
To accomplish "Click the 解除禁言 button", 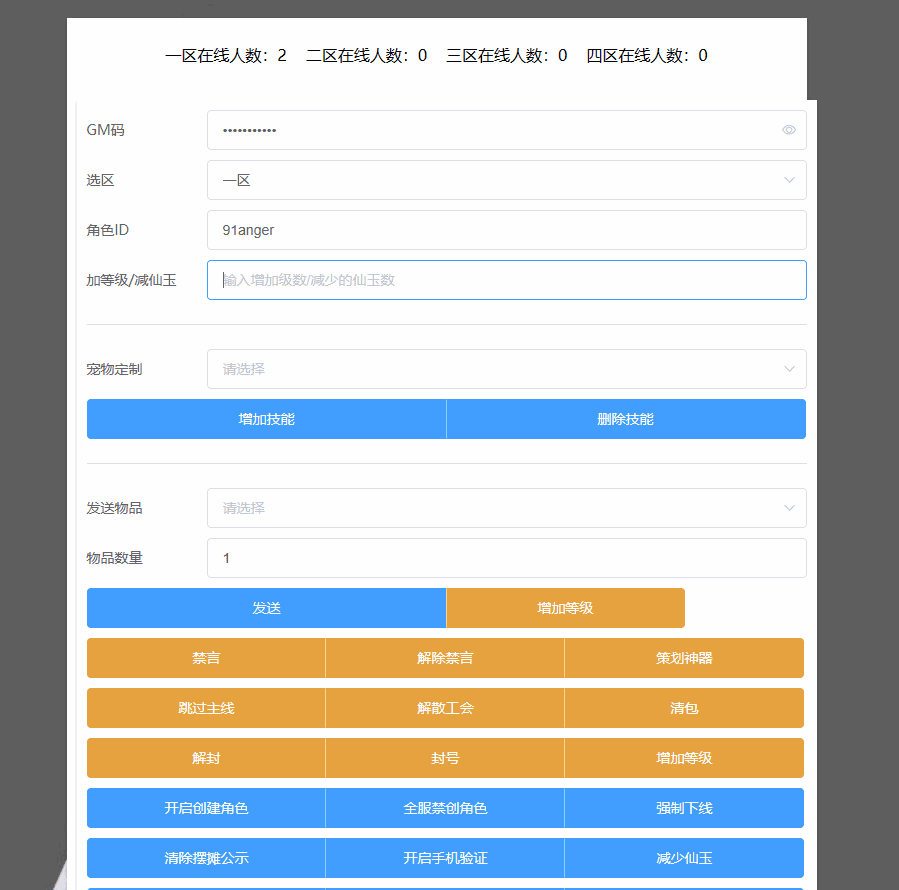I will (x=445, y=658).
